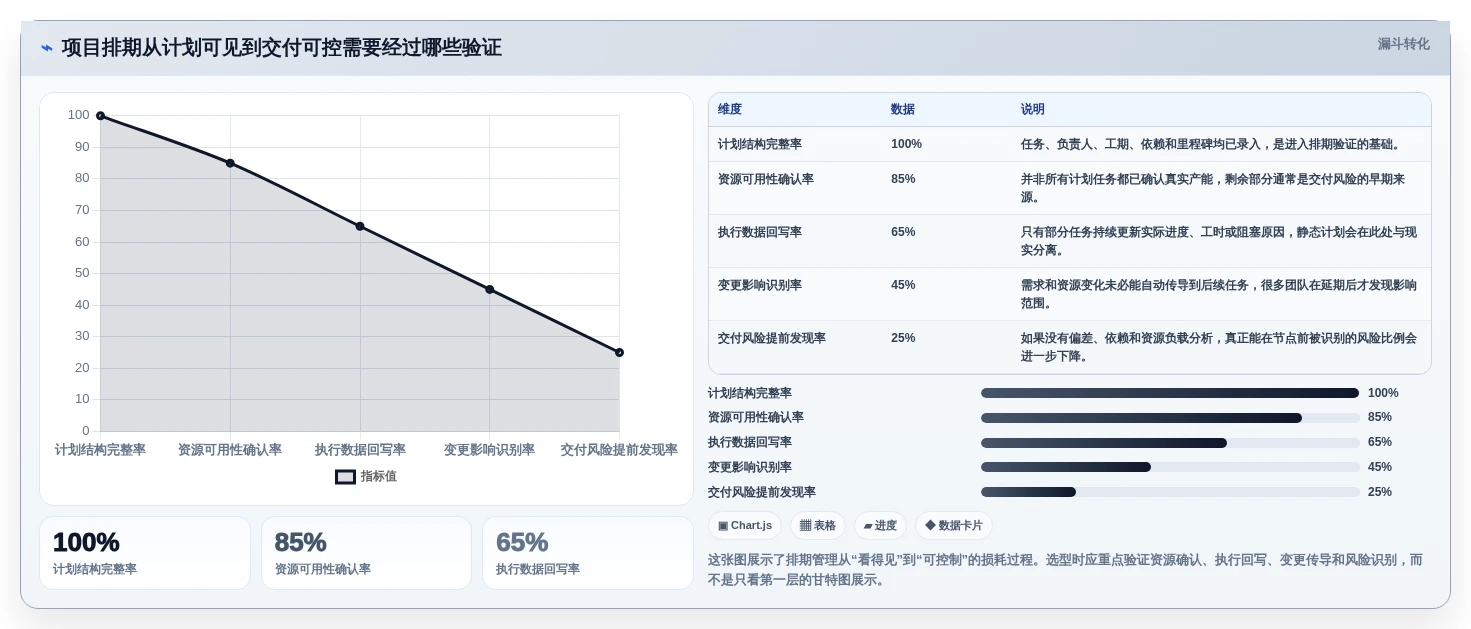
Task: Click the Chart.js tag chip
Action: coord(745,526)
